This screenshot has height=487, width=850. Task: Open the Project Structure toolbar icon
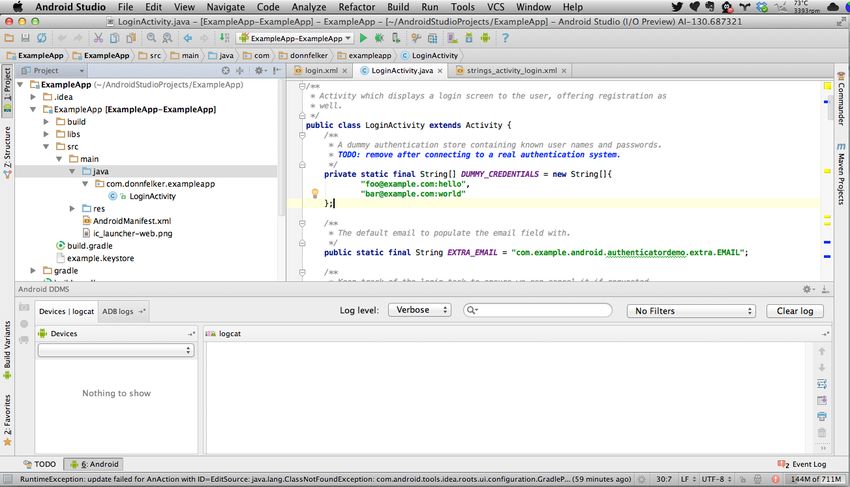(x=432, y=38)
